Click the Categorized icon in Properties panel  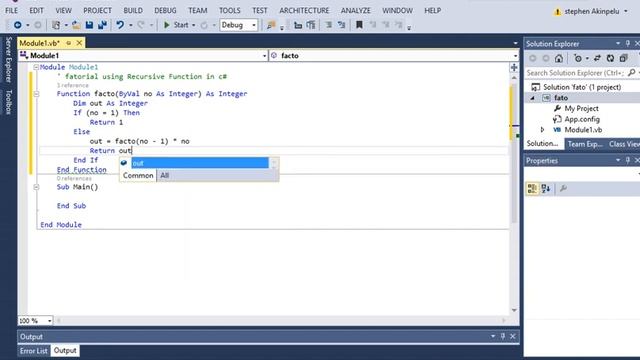(532, 189)
